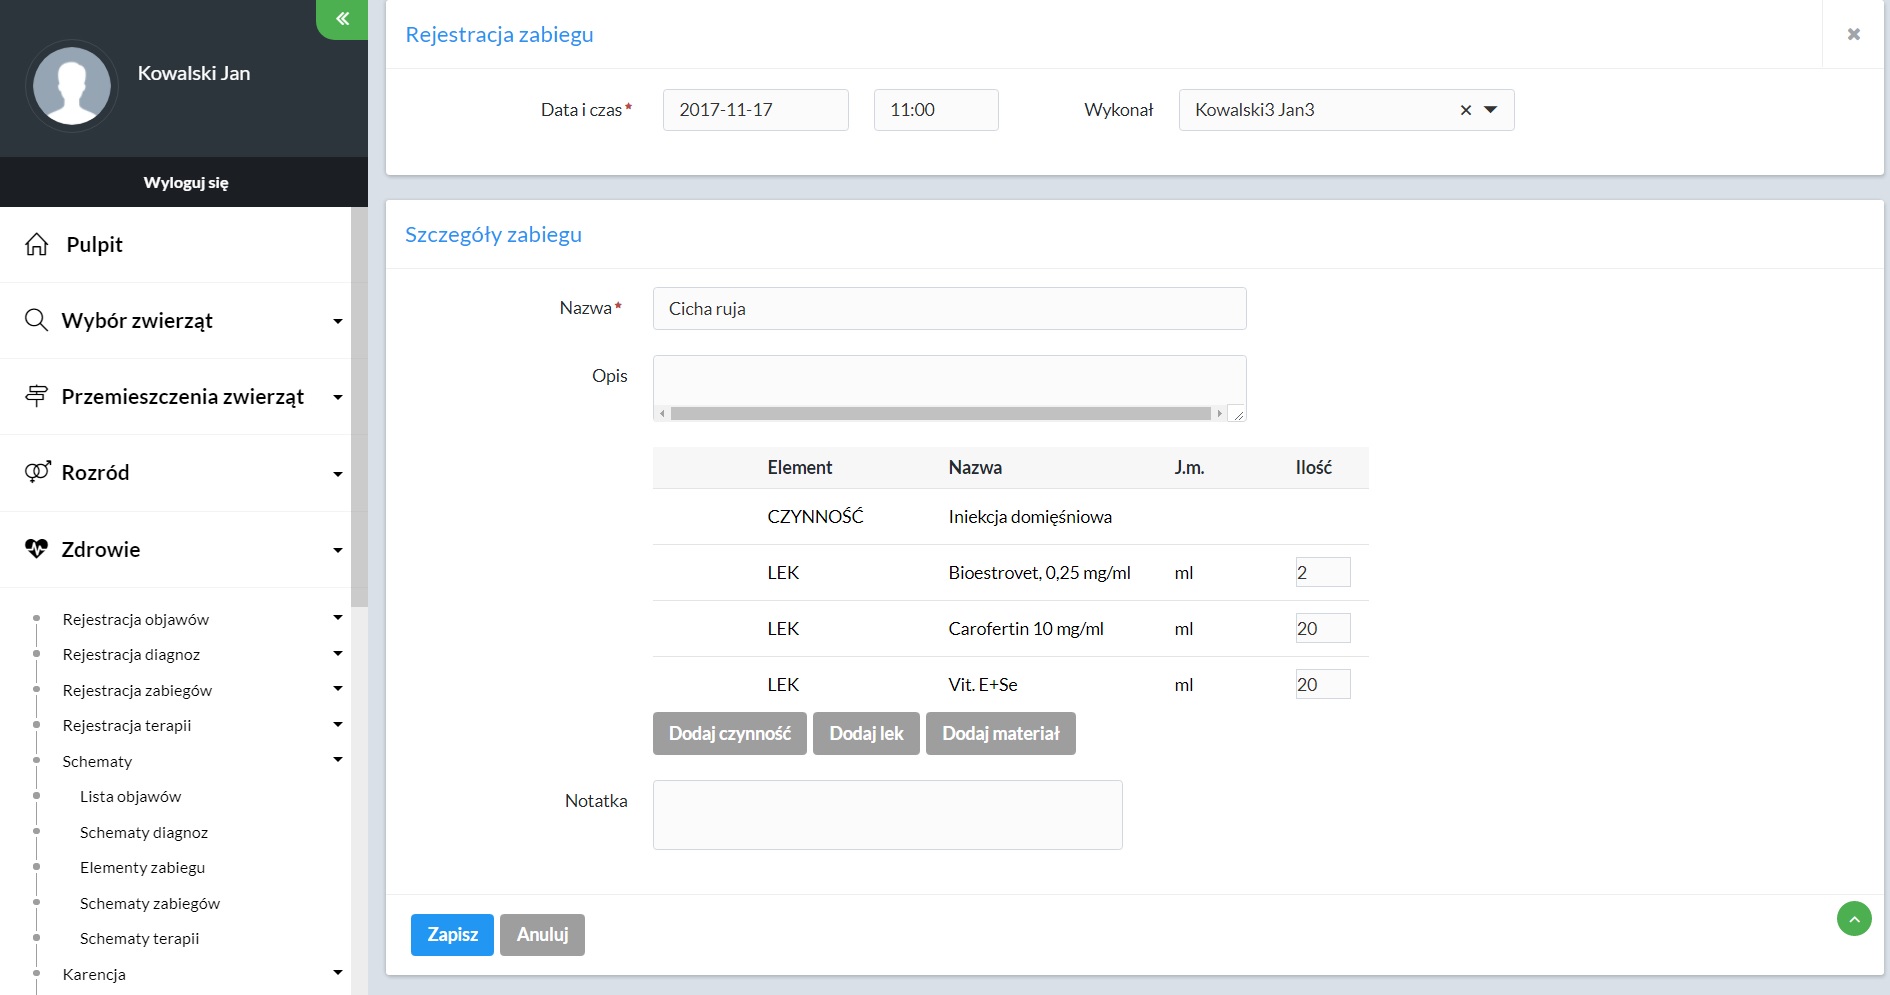Select Karencja in sidebar
The image size is (1890, 995).
(94, 974)
